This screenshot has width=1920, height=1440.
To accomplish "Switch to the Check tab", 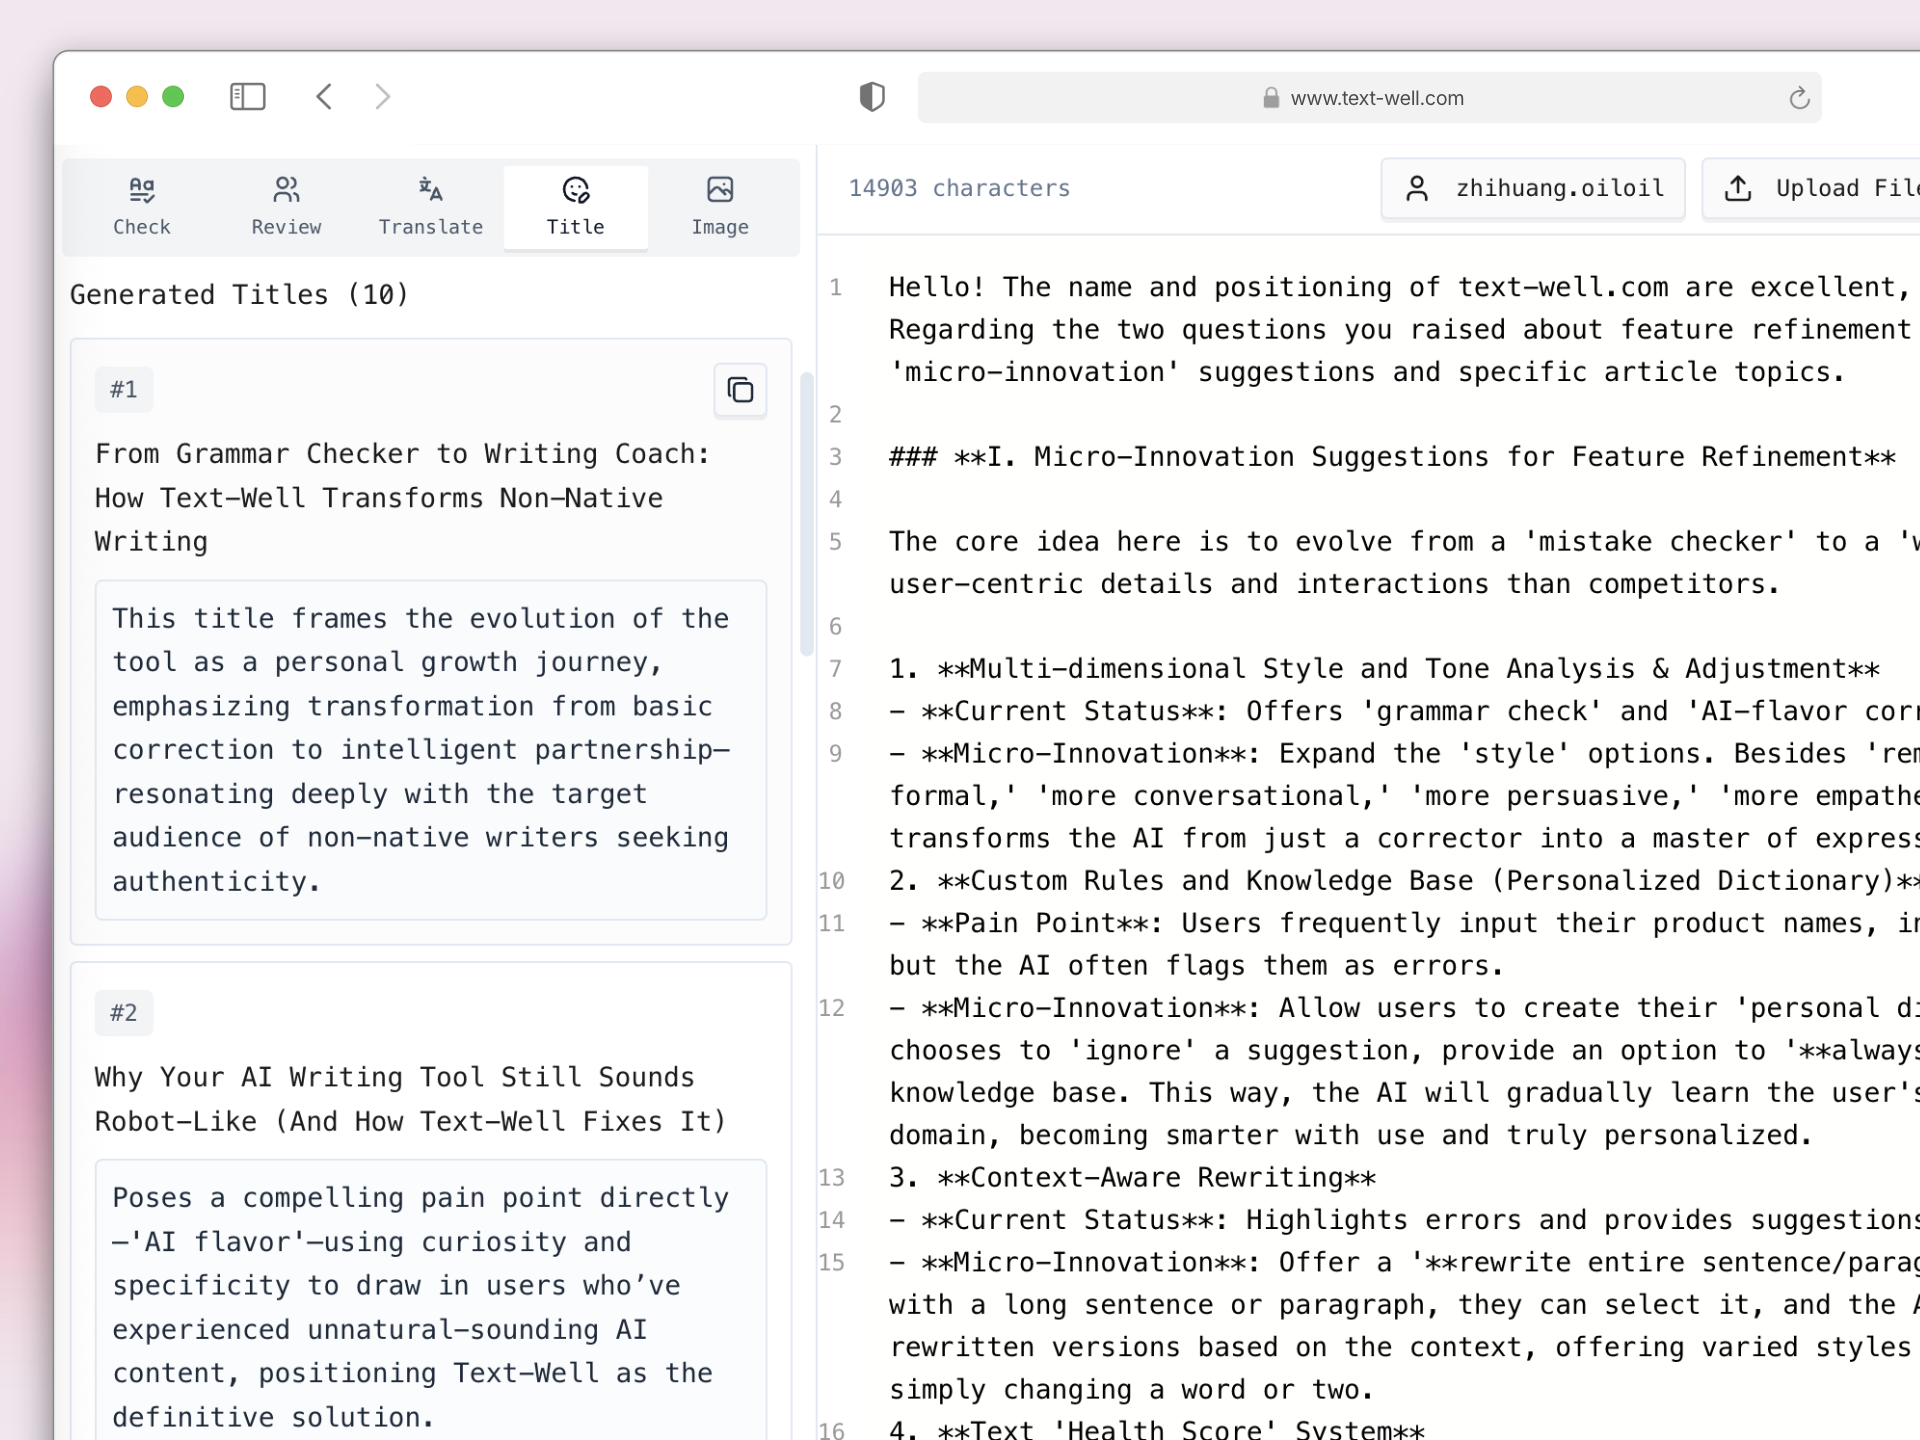I will 142,207.
